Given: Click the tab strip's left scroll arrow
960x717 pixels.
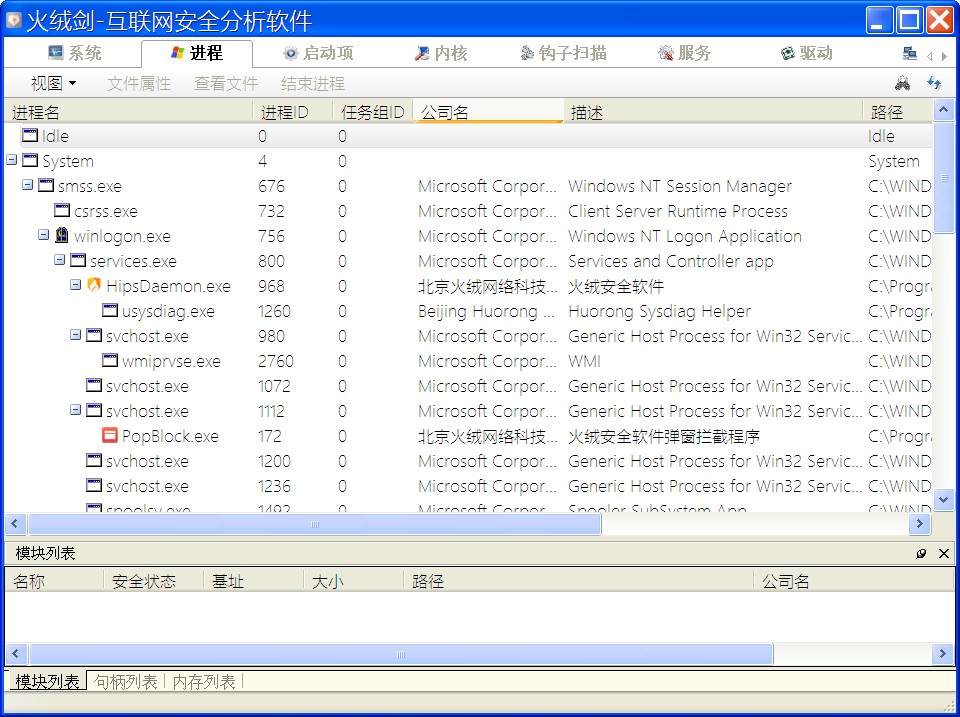Looking at the screenshot, I should coord(930,56).
